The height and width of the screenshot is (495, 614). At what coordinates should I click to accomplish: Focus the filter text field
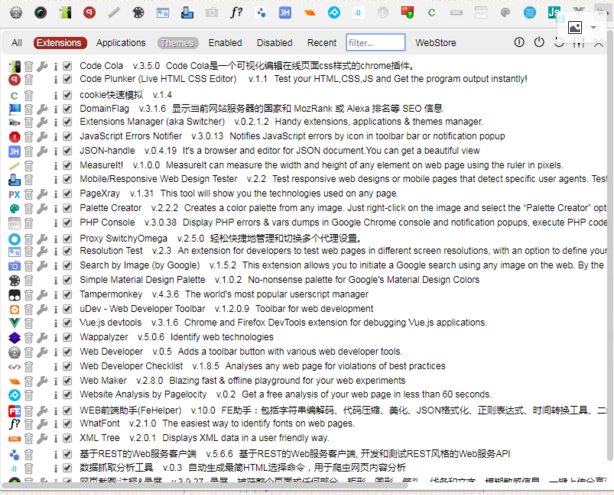376,42
